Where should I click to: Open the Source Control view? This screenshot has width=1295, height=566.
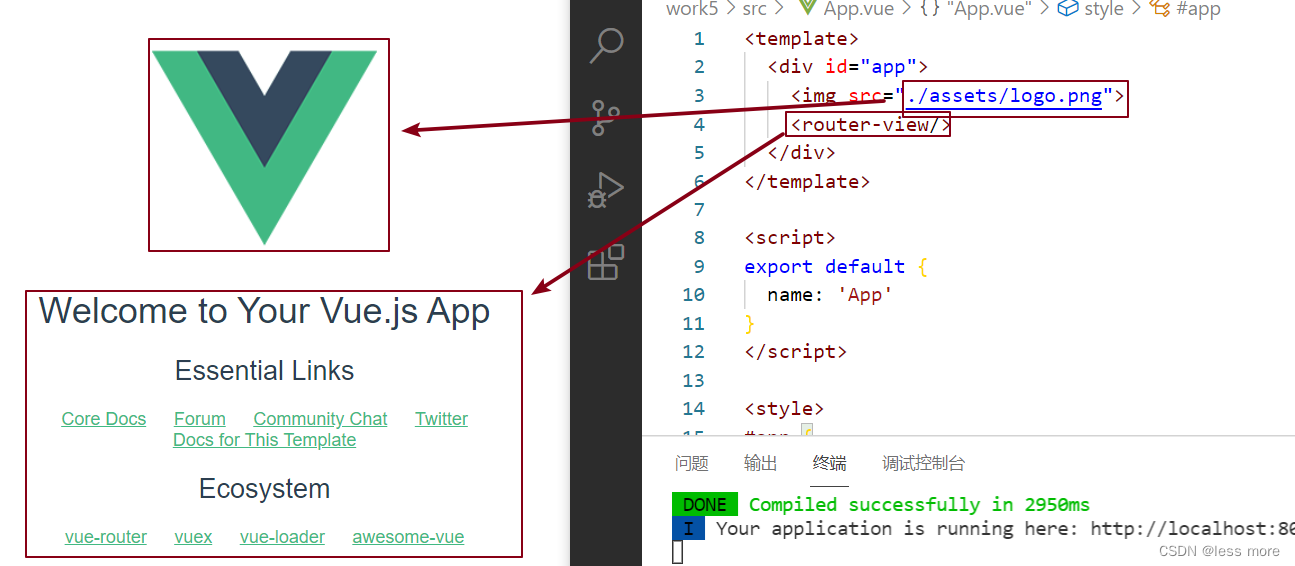tap(606, 117)
